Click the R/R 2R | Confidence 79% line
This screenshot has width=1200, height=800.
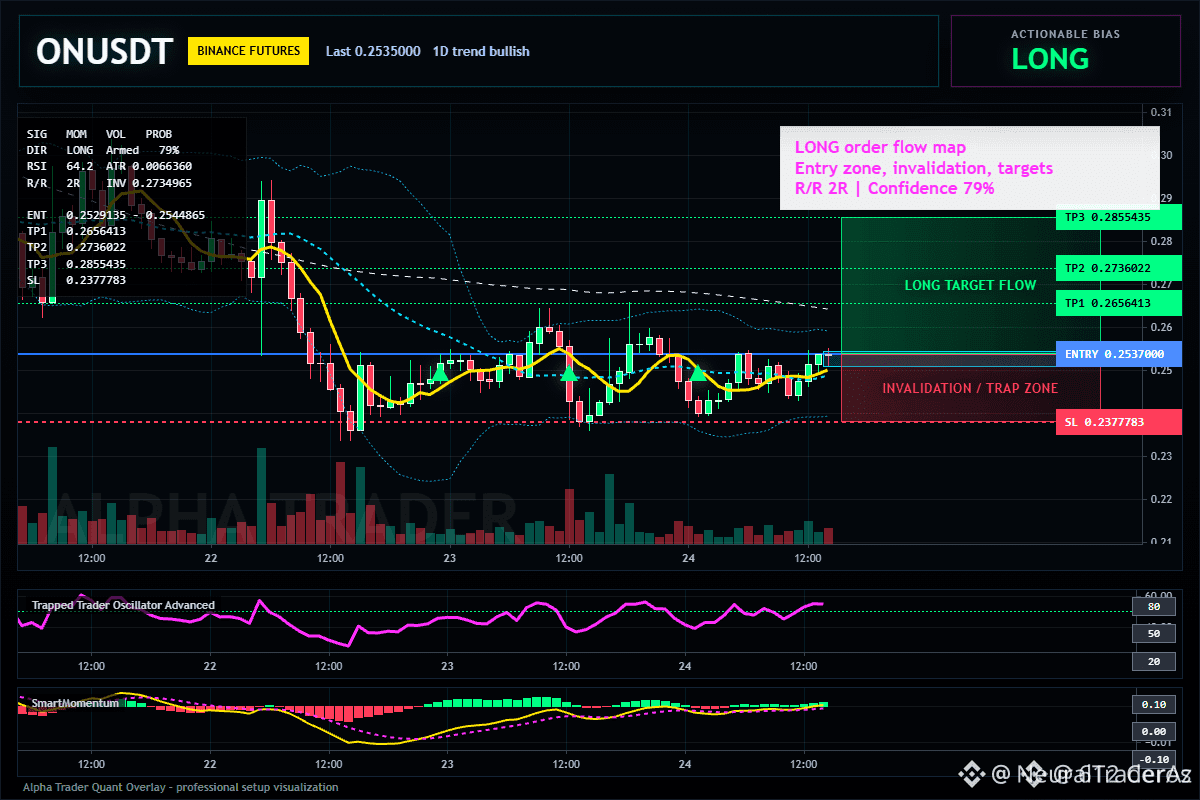(x=894, y=188)
